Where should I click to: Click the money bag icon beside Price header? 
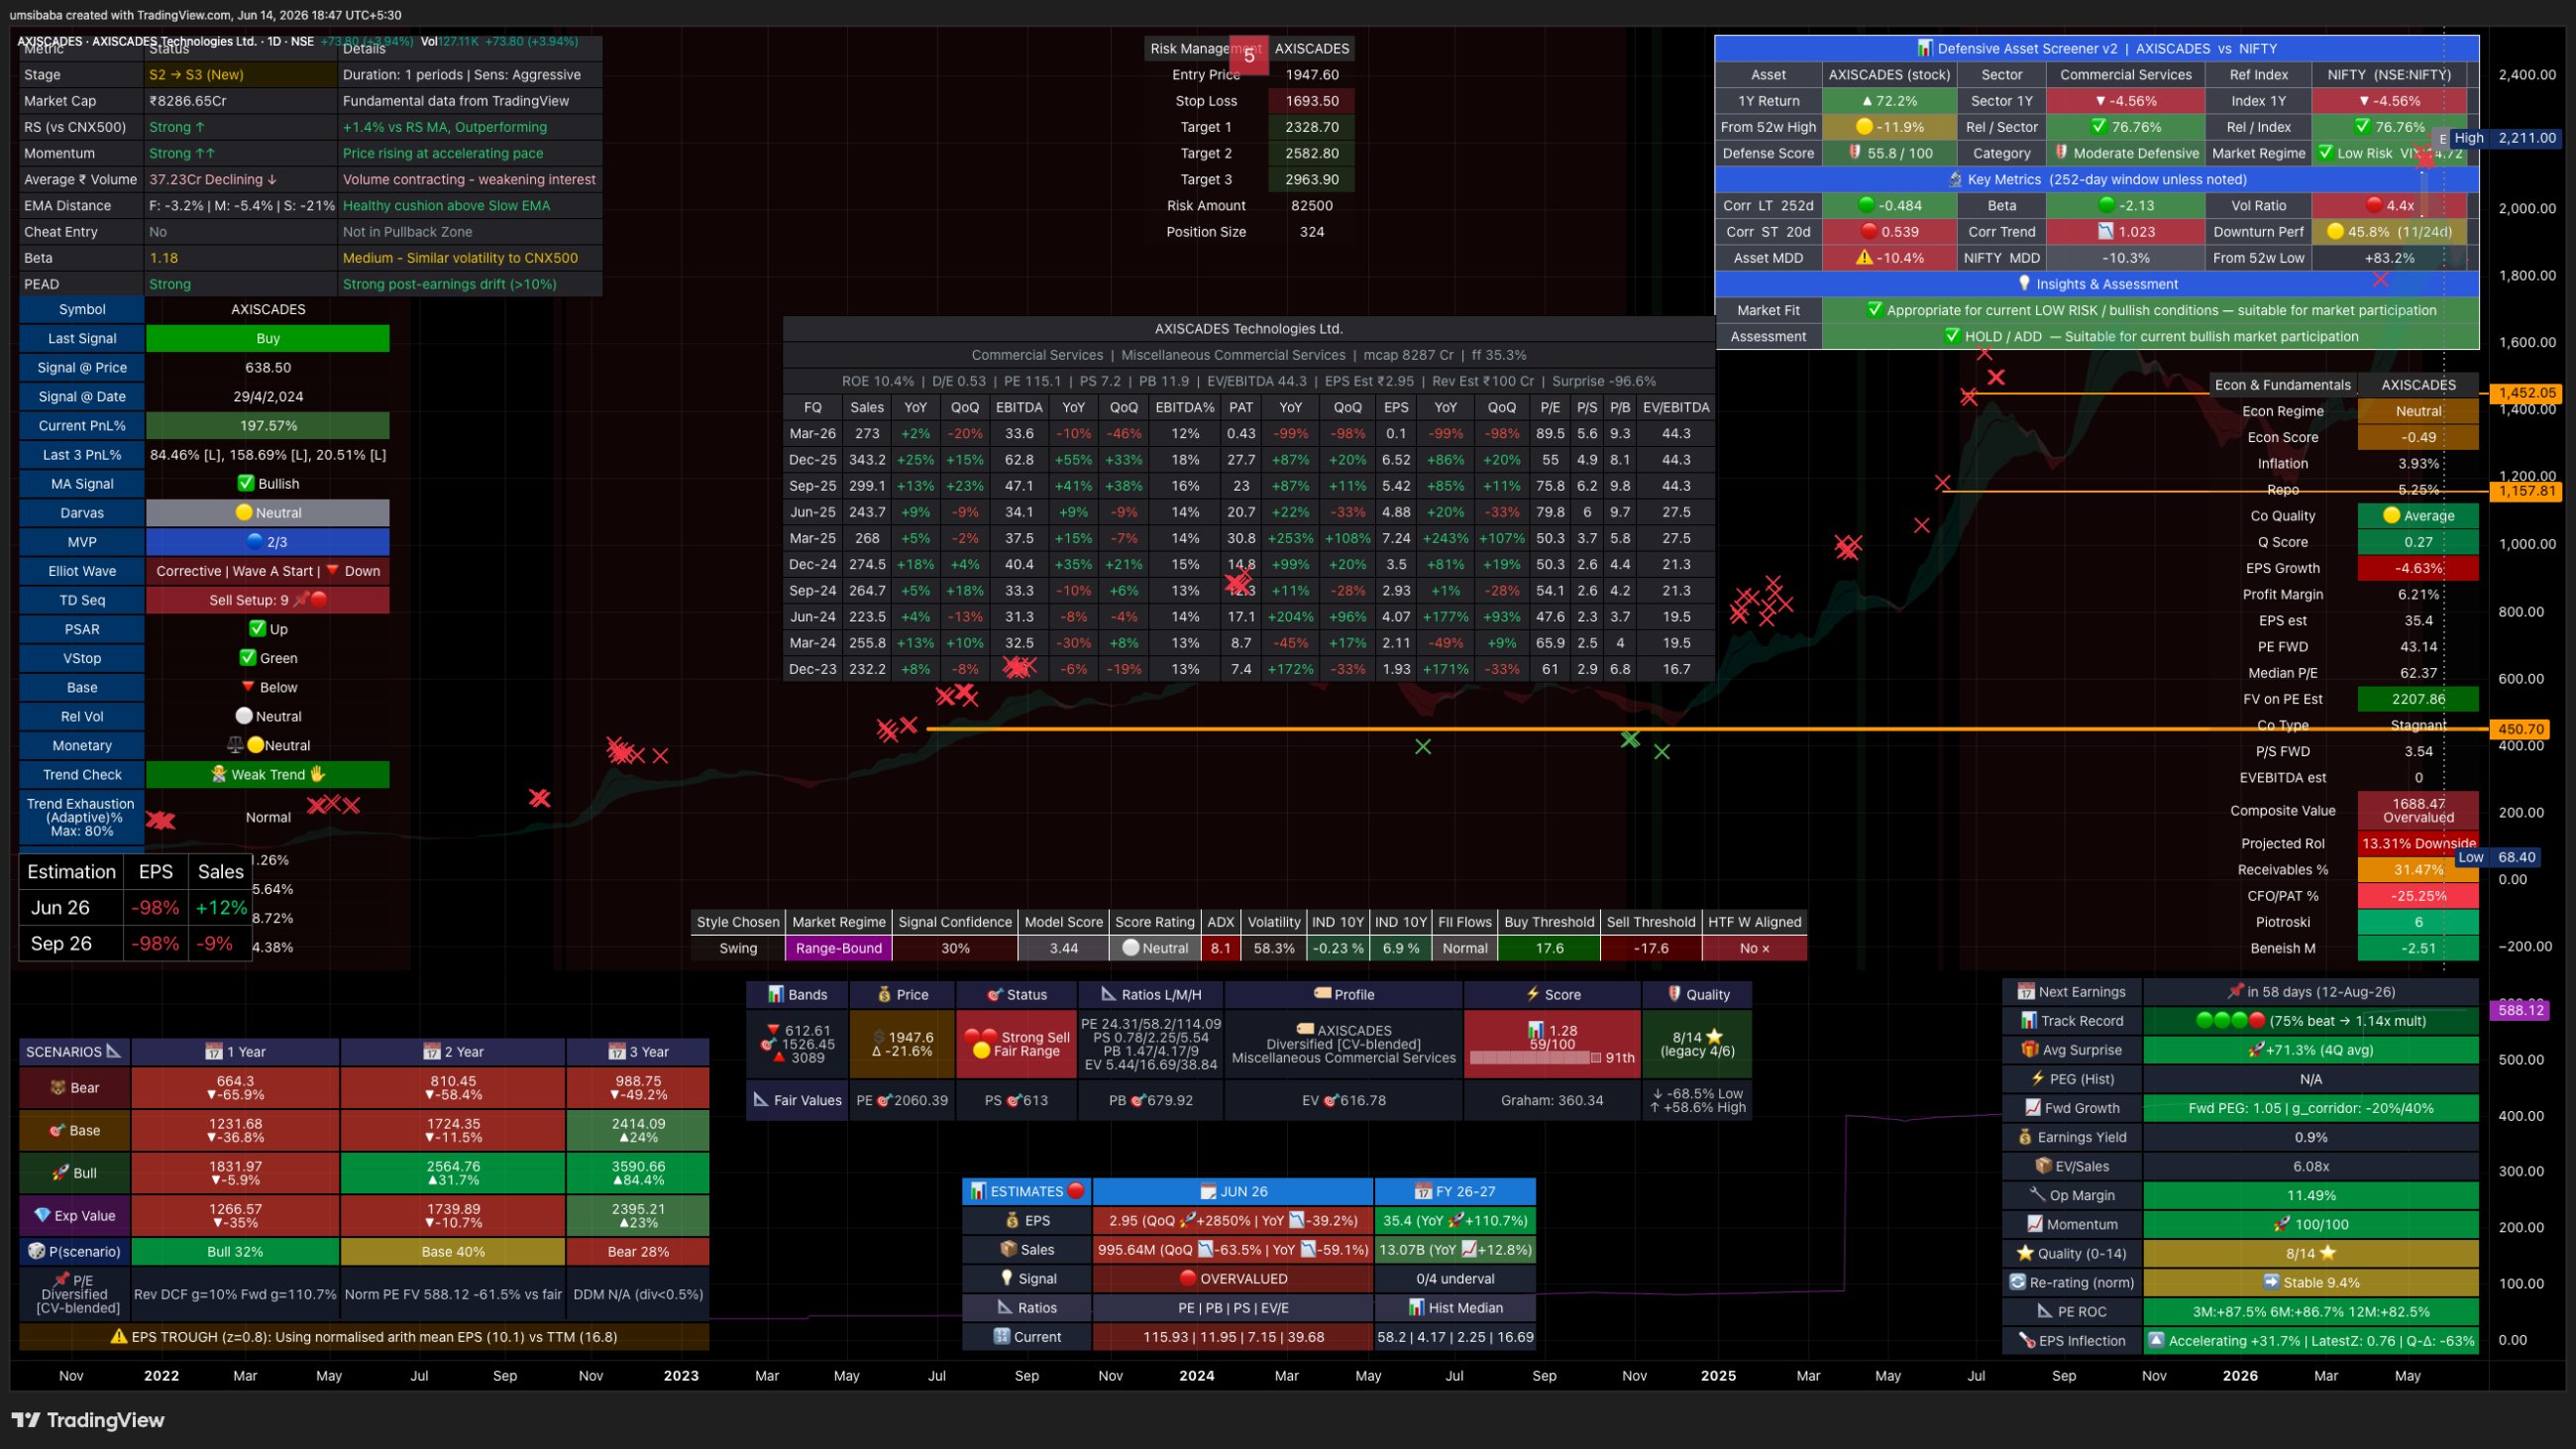click(x=884, y=995)
